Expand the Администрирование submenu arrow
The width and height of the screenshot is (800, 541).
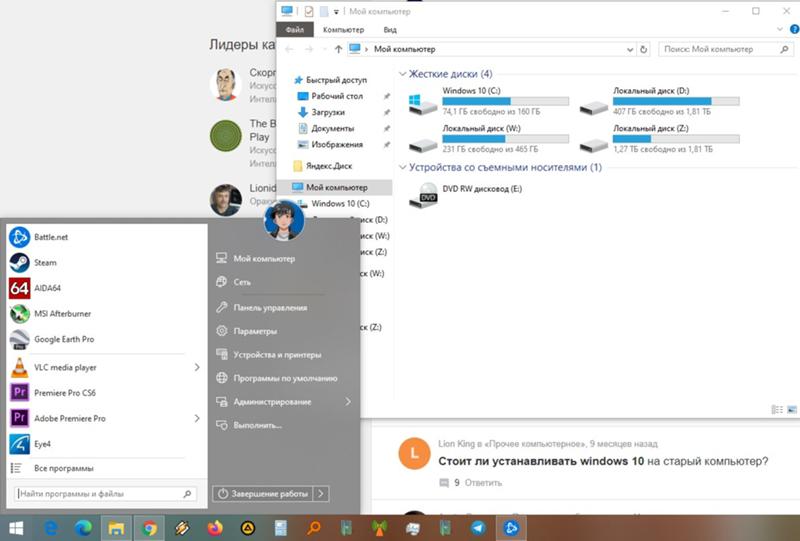348,402
